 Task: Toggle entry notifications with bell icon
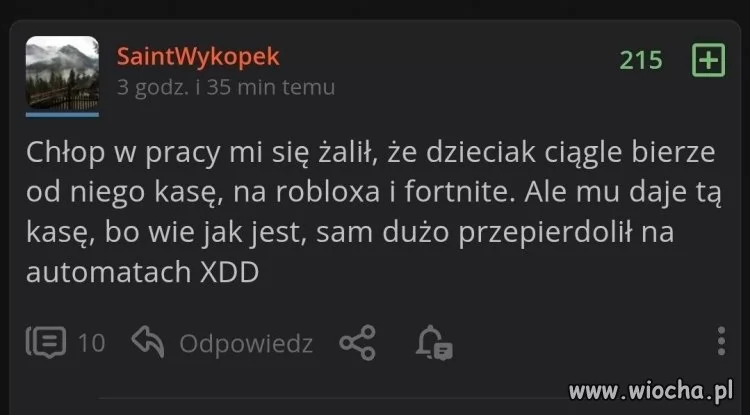[x=434, y=342]
